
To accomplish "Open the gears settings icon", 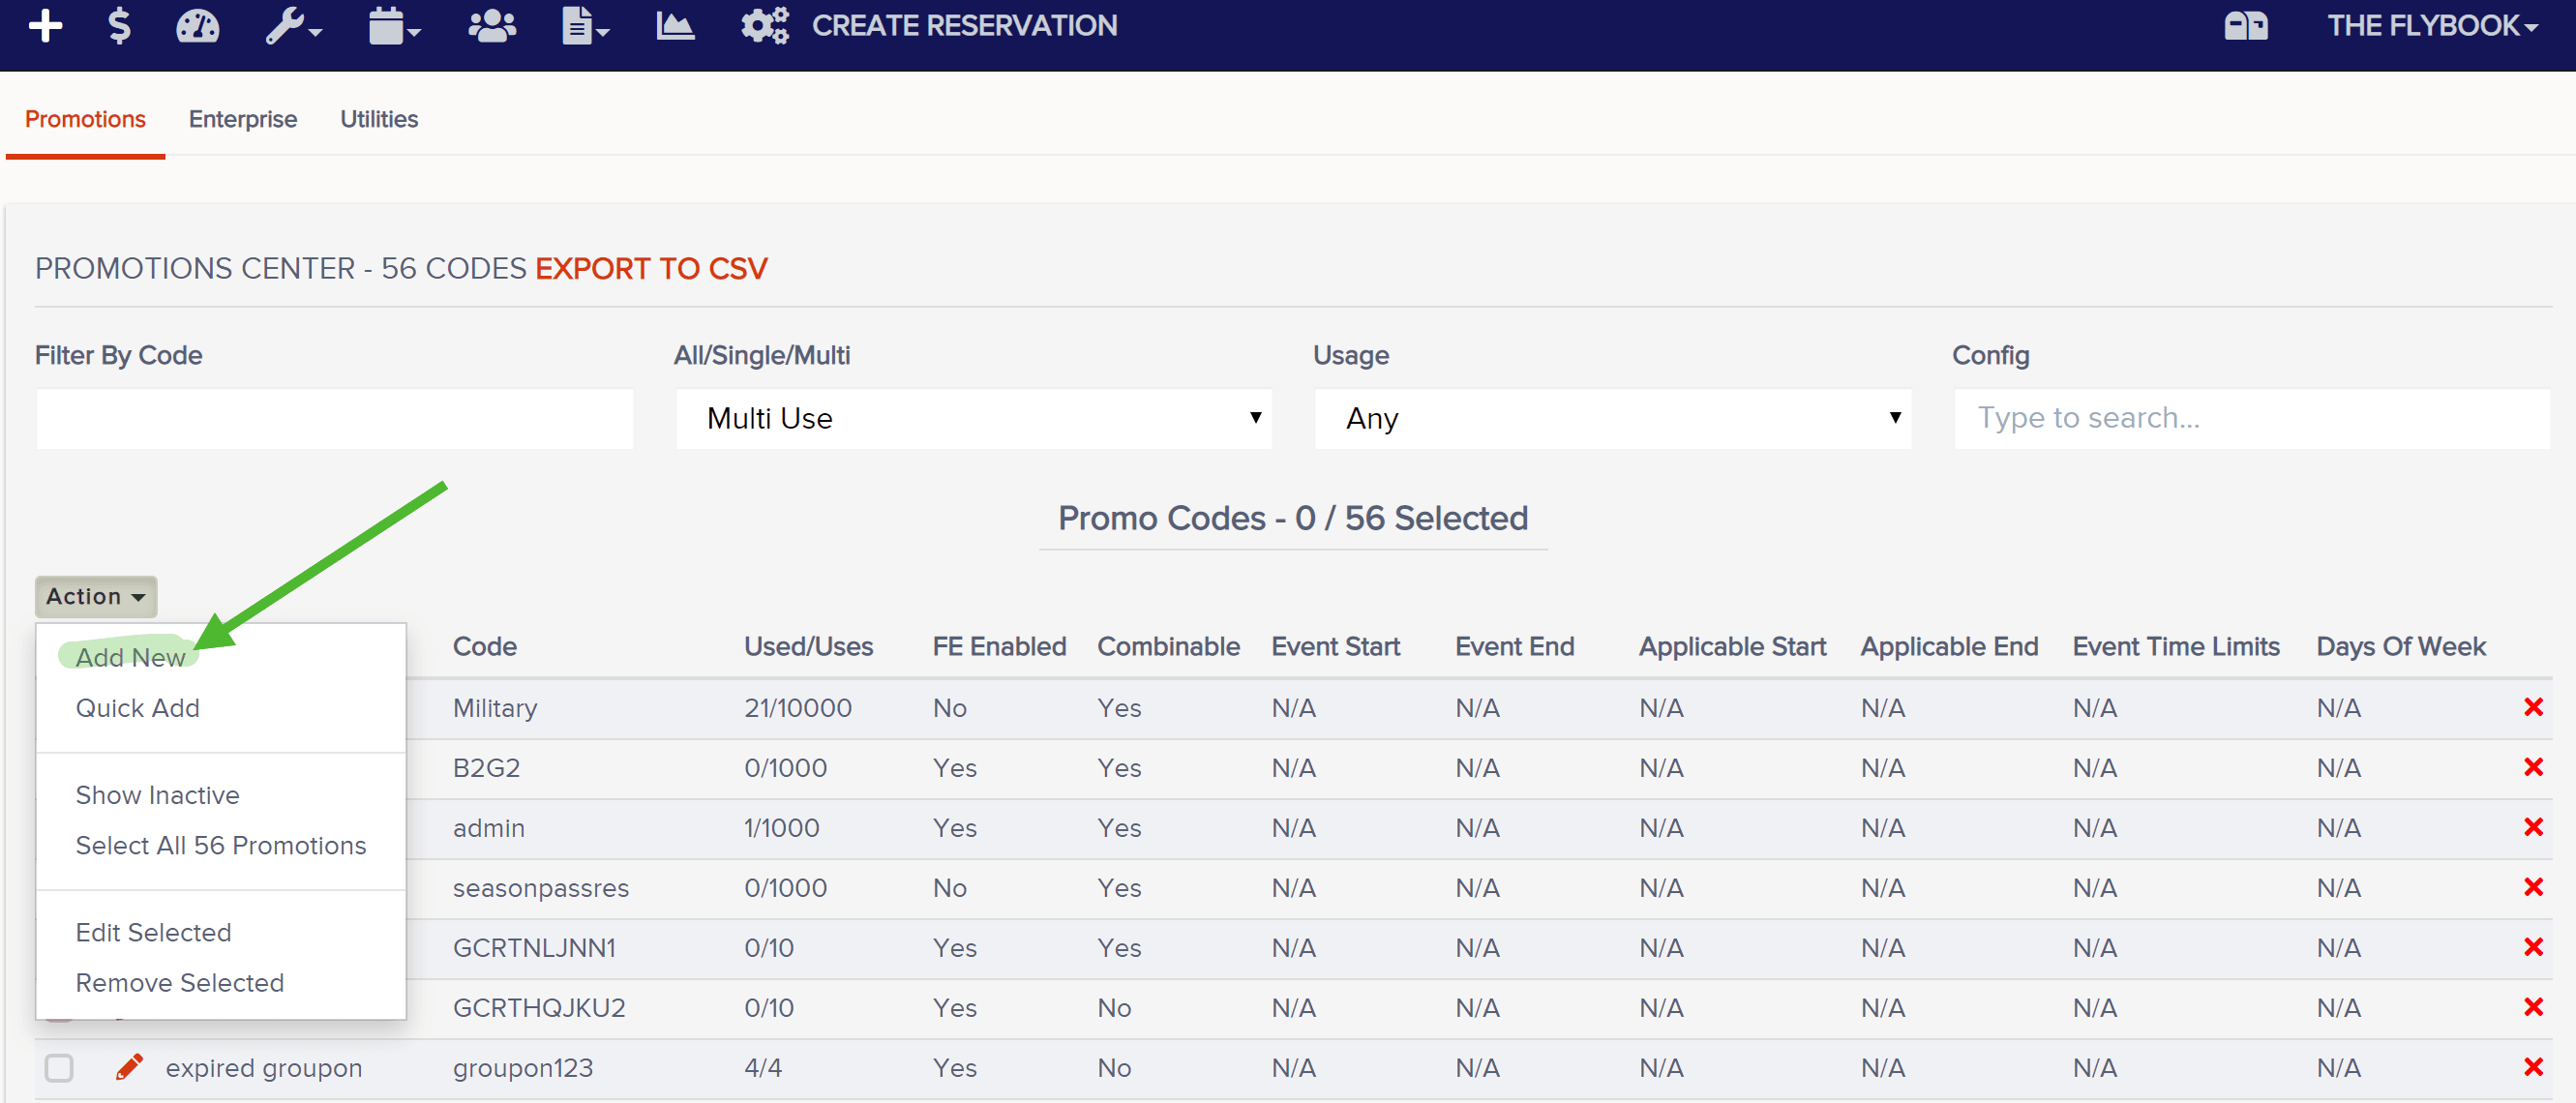I will 765,26.
